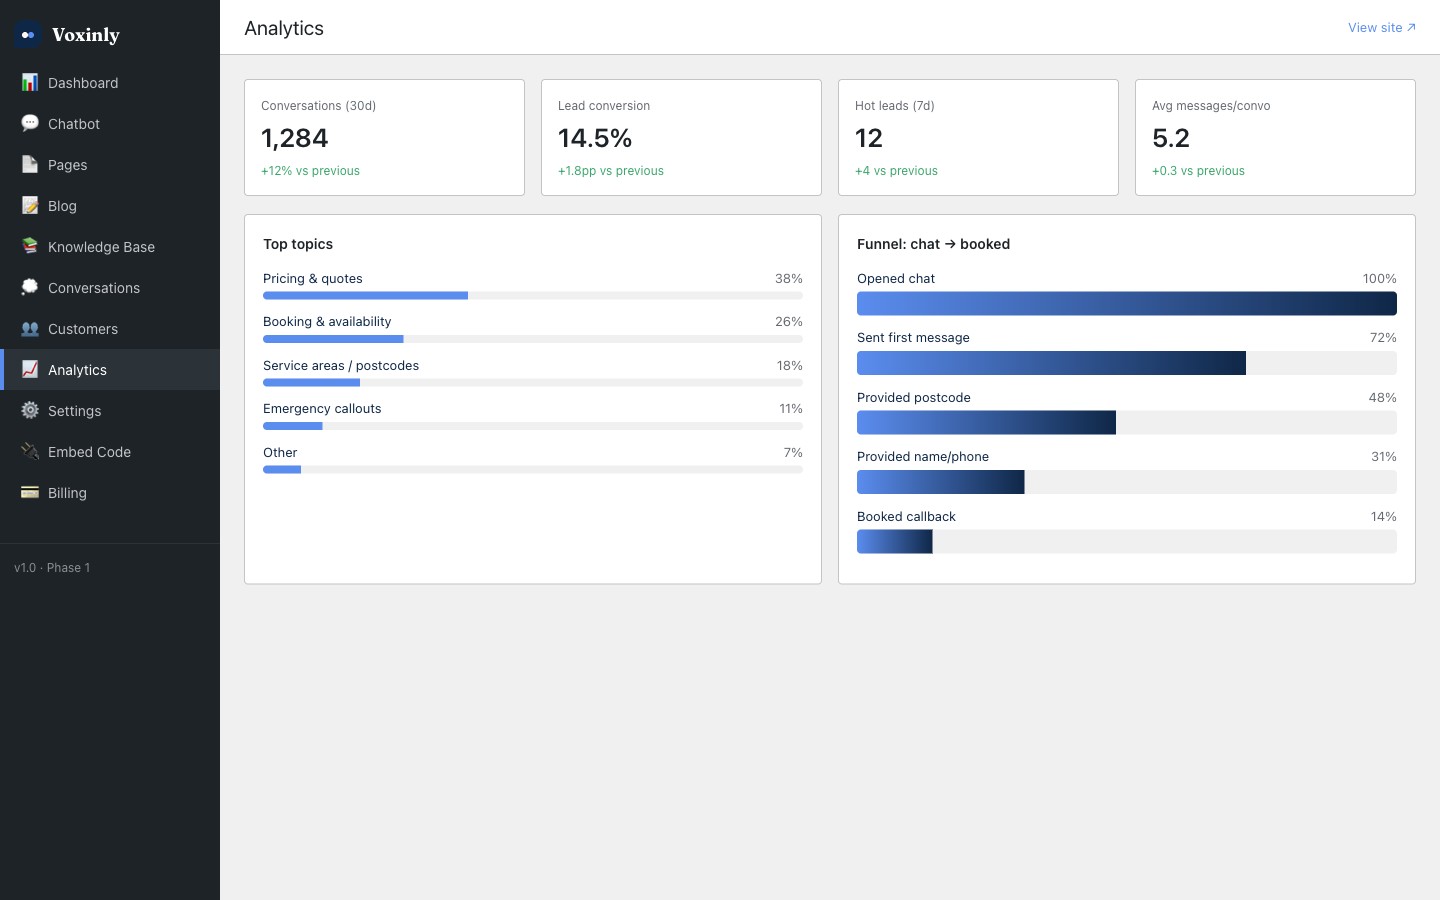
Task: Click the 48% funnel percentage
Action: tap(1382, 398)
